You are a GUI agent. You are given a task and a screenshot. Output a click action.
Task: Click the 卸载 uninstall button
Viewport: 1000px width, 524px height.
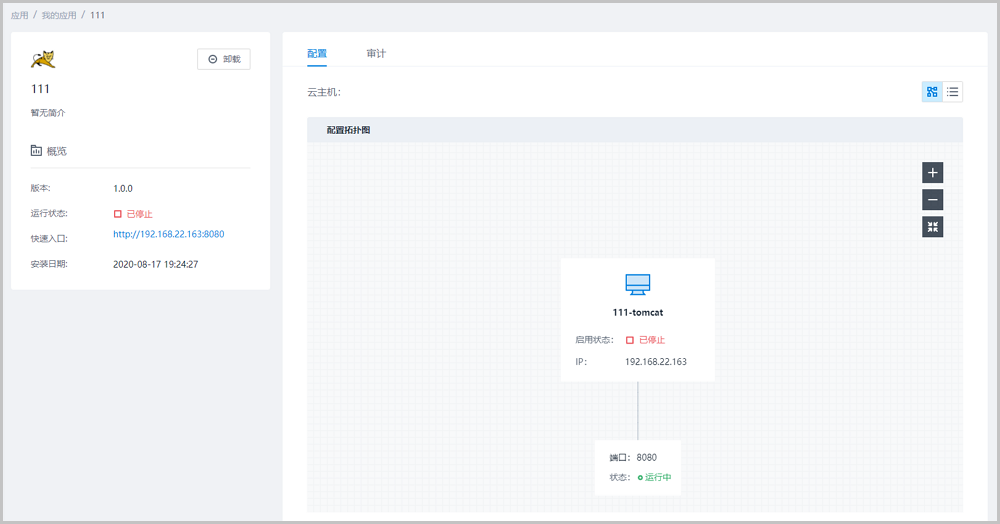pos(223,59)
